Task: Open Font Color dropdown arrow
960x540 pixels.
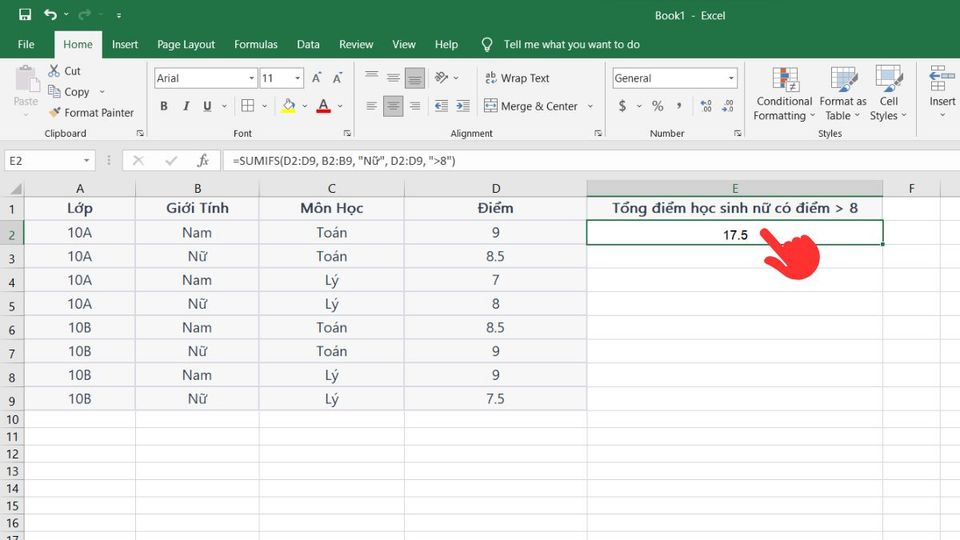Action: point(340,106)
